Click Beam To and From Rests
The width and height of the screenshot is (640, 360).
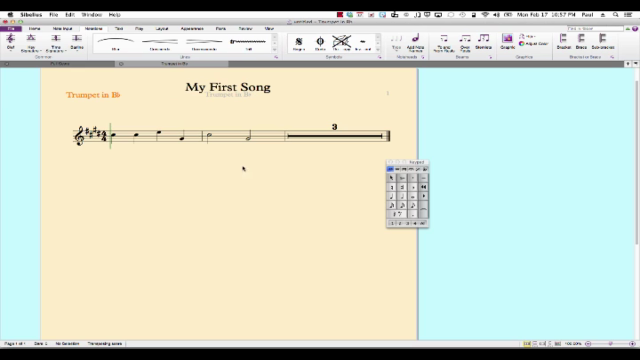pos(444,43)
